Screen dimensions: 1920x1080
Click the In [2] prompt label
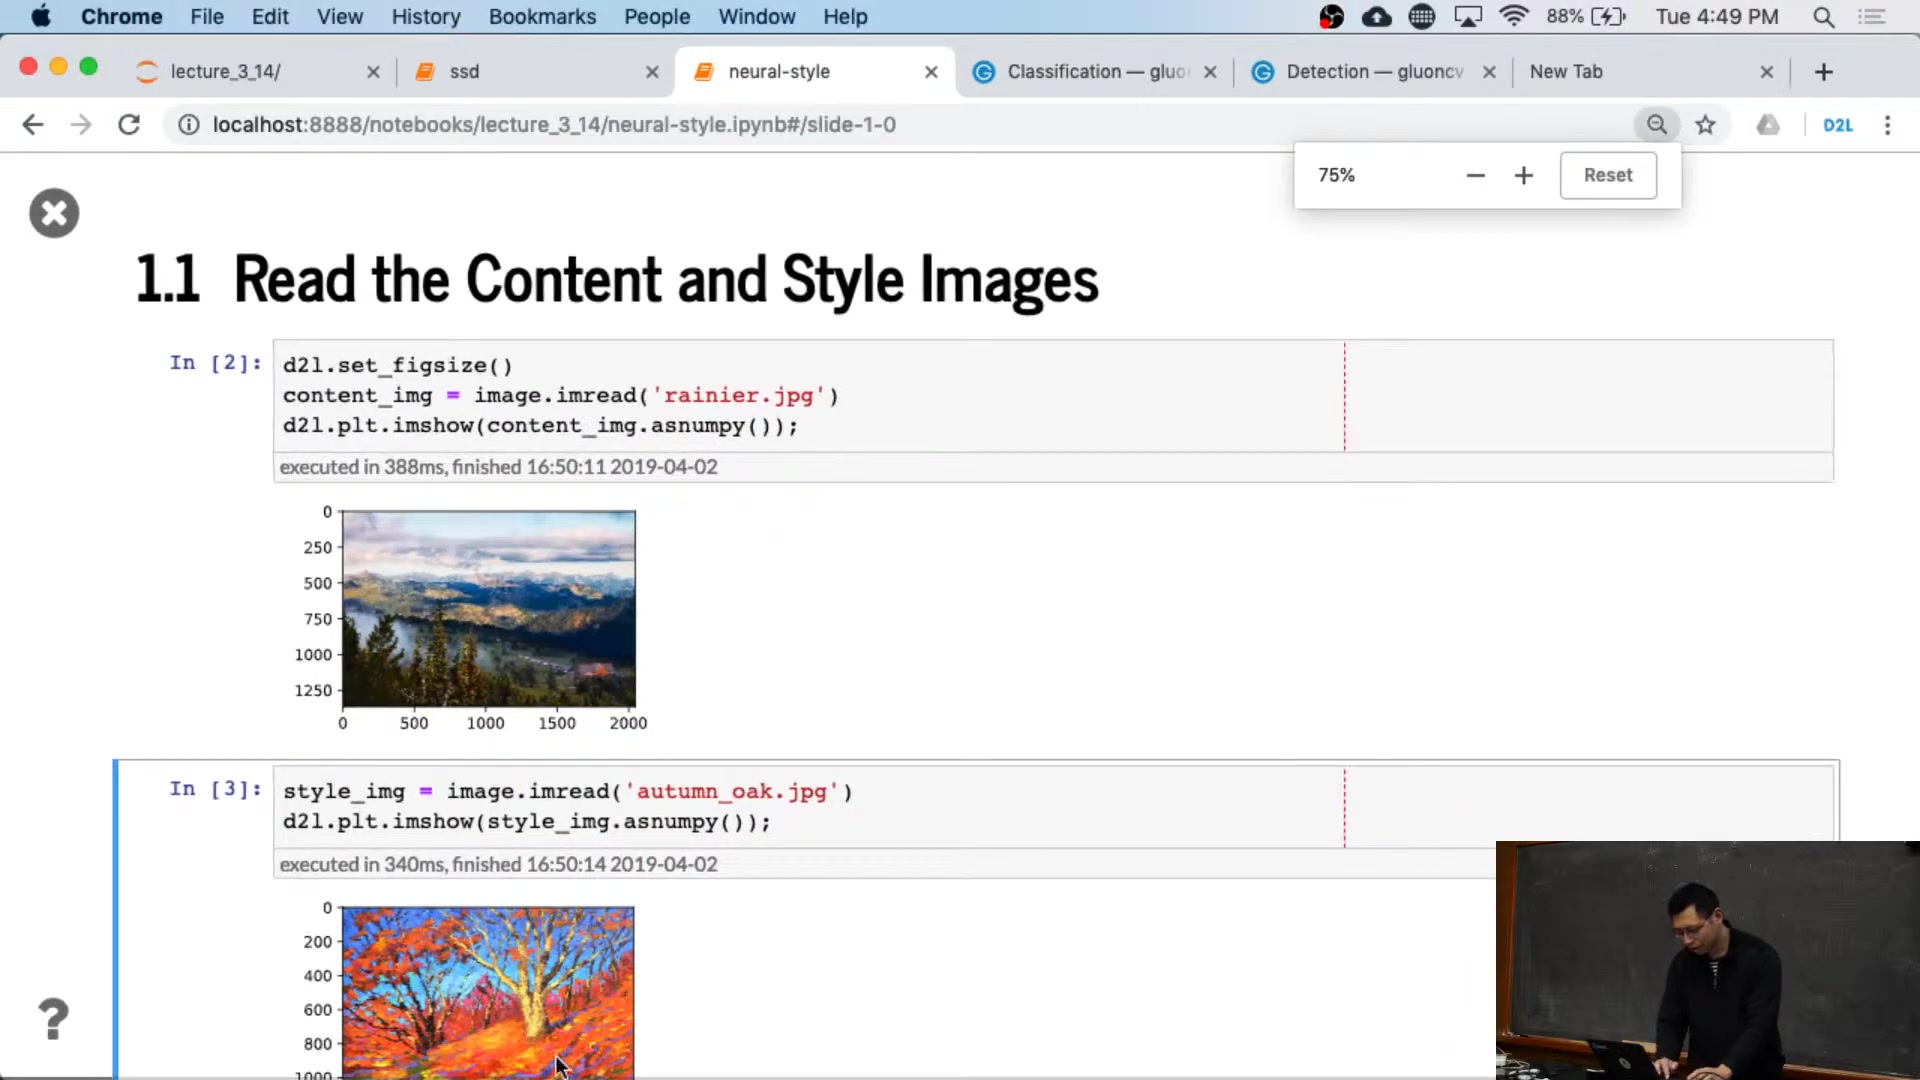tap(216, 363)
